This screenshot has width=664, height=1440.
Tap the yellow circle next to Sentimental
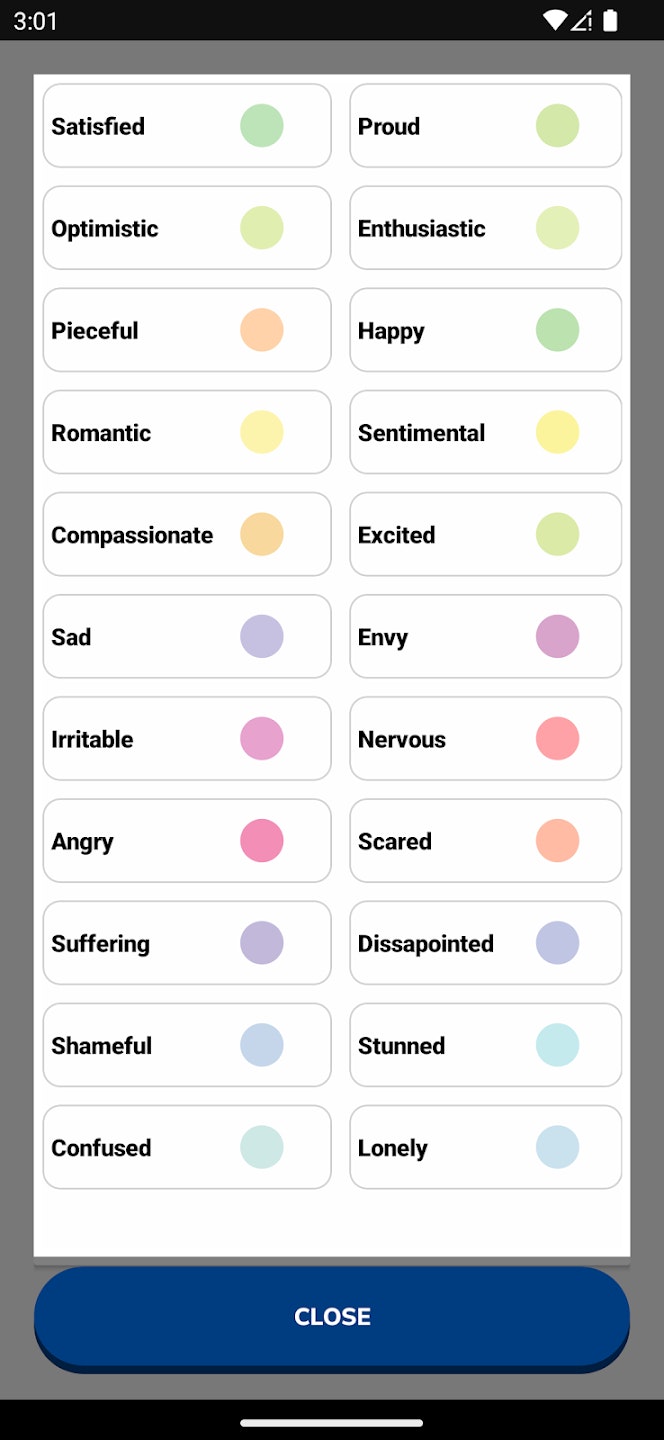tap(558, 432)
